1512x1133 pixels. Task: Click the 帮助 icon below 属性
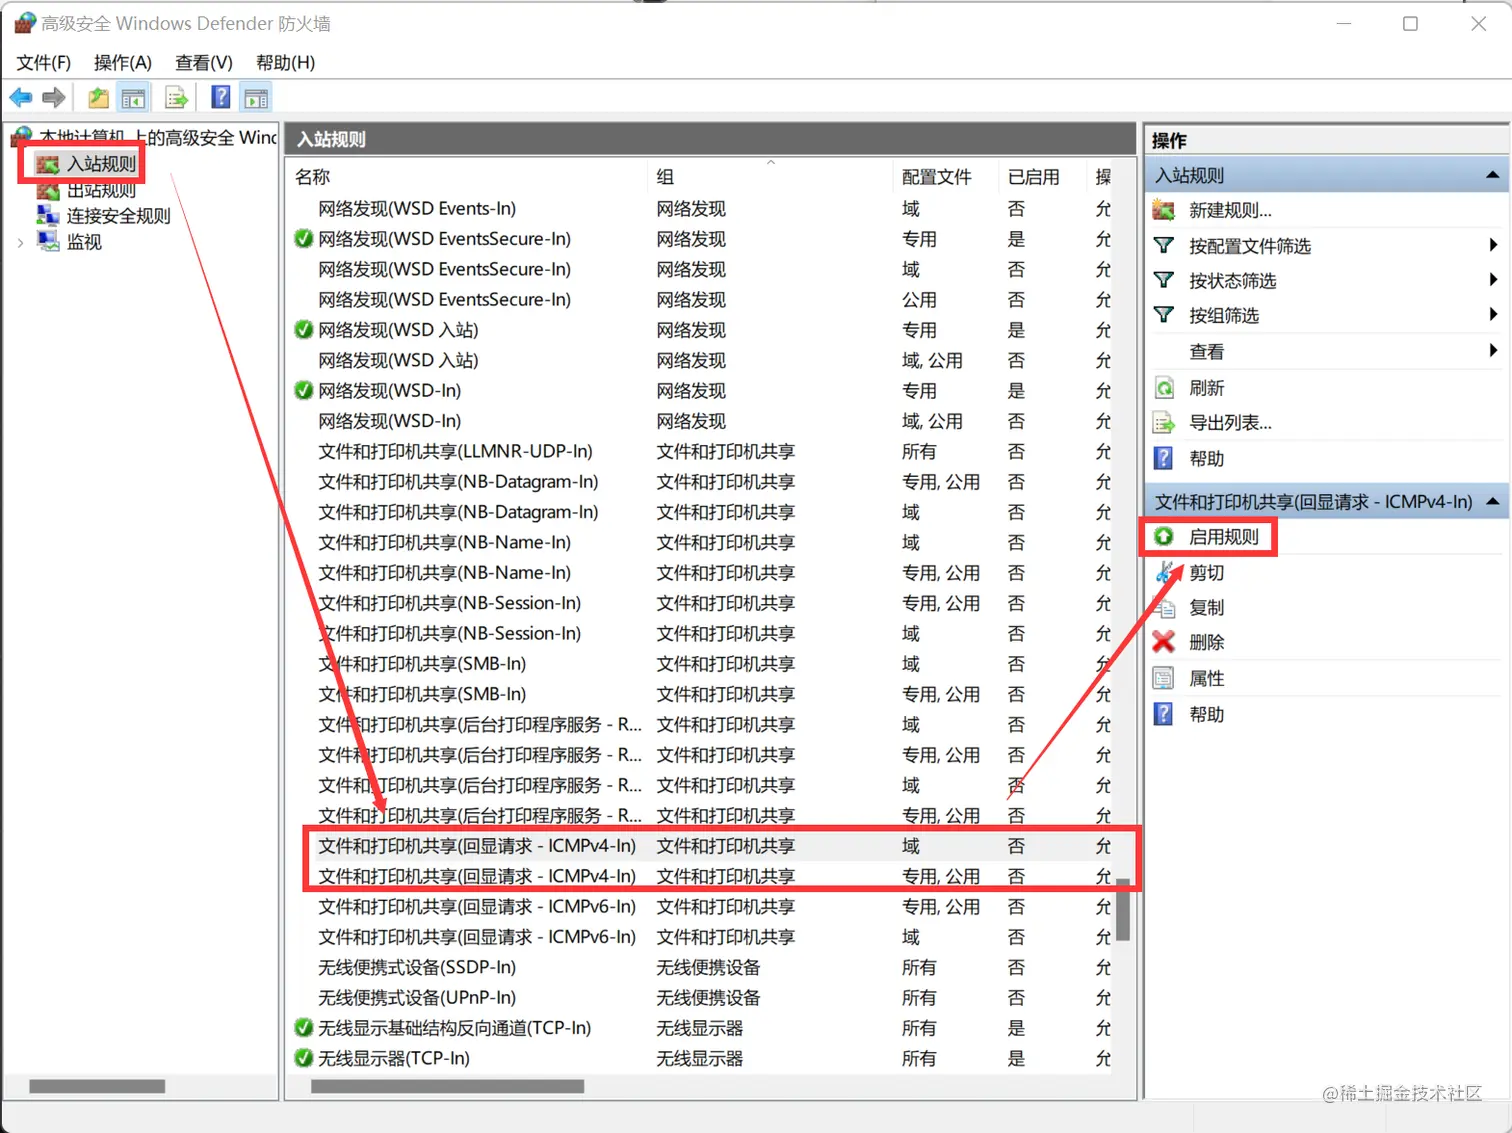pos(1164,714)
